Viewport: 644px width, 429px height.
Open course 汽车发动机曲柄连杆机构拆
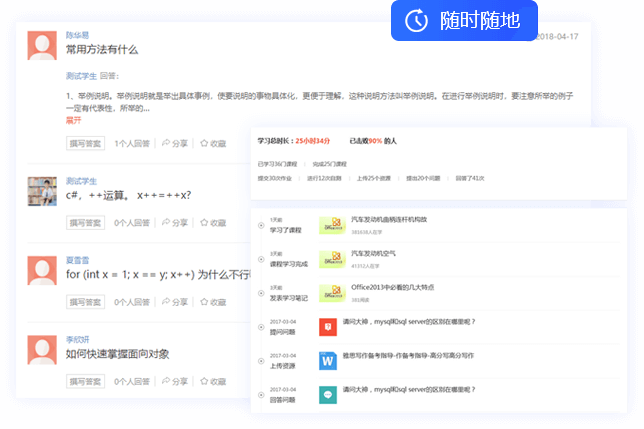389,219
